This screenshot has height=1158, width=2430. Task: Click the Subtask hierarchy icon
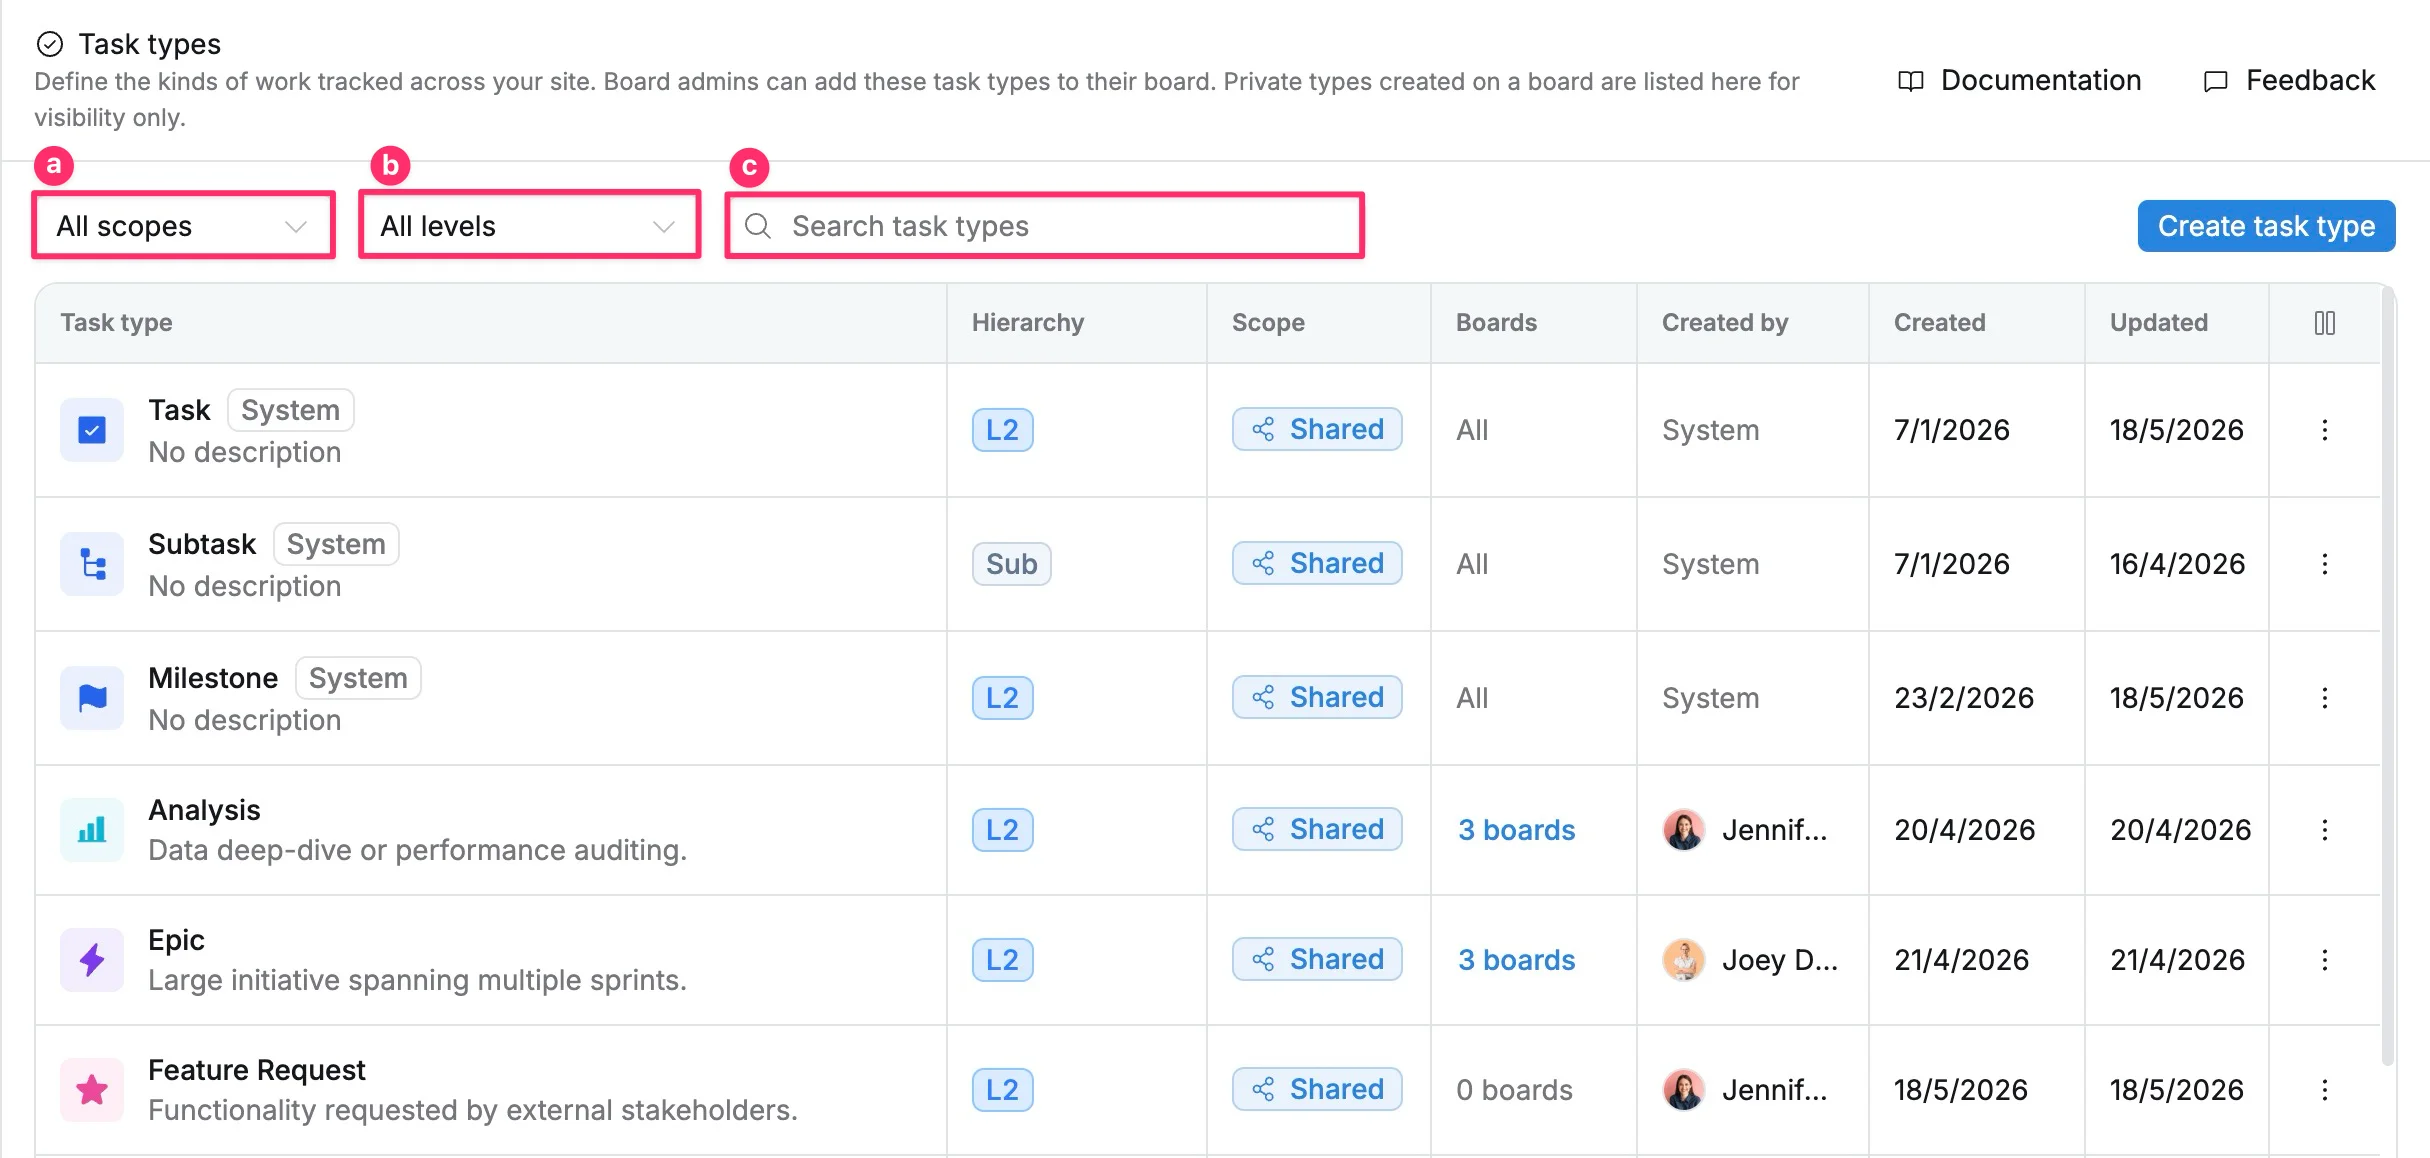click(x=92, y=564)
